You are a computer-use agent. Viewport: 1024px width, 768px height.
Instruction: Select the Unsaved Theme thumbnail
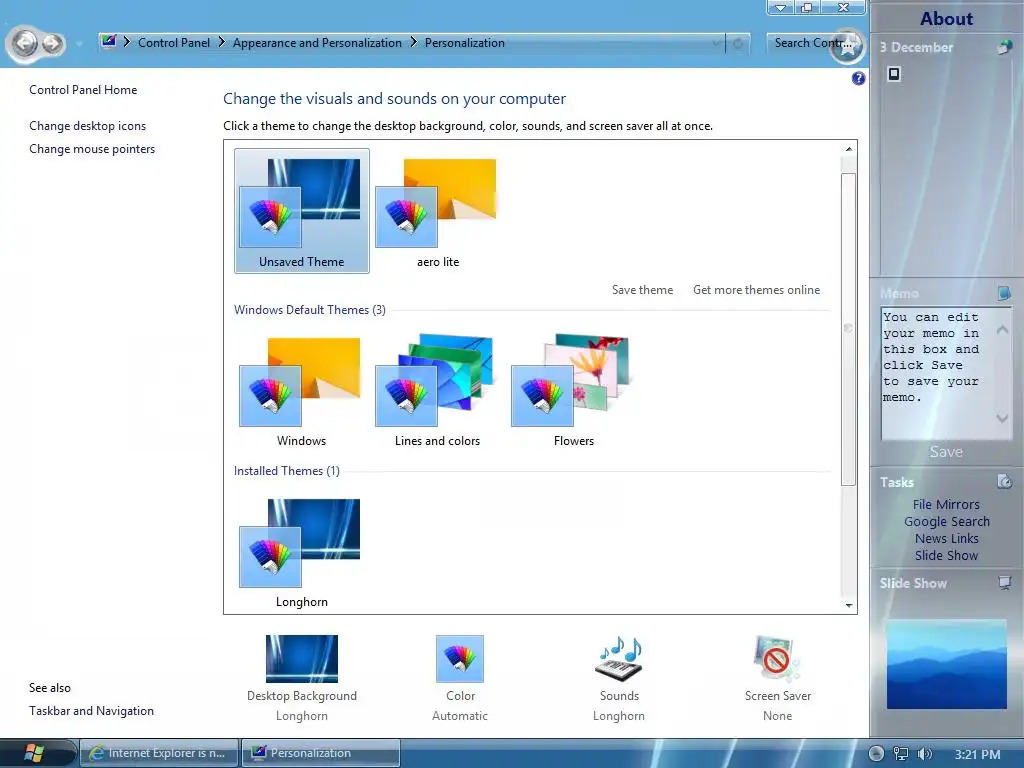coord(301,210)
